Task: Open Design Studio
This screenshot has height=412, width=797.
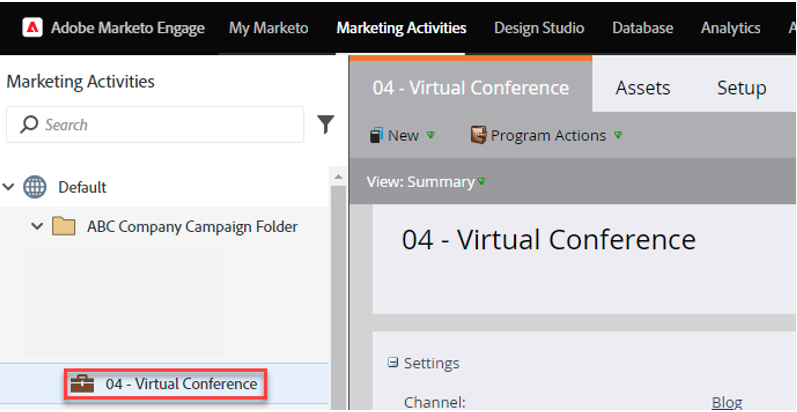Action: tap(539, 27)
